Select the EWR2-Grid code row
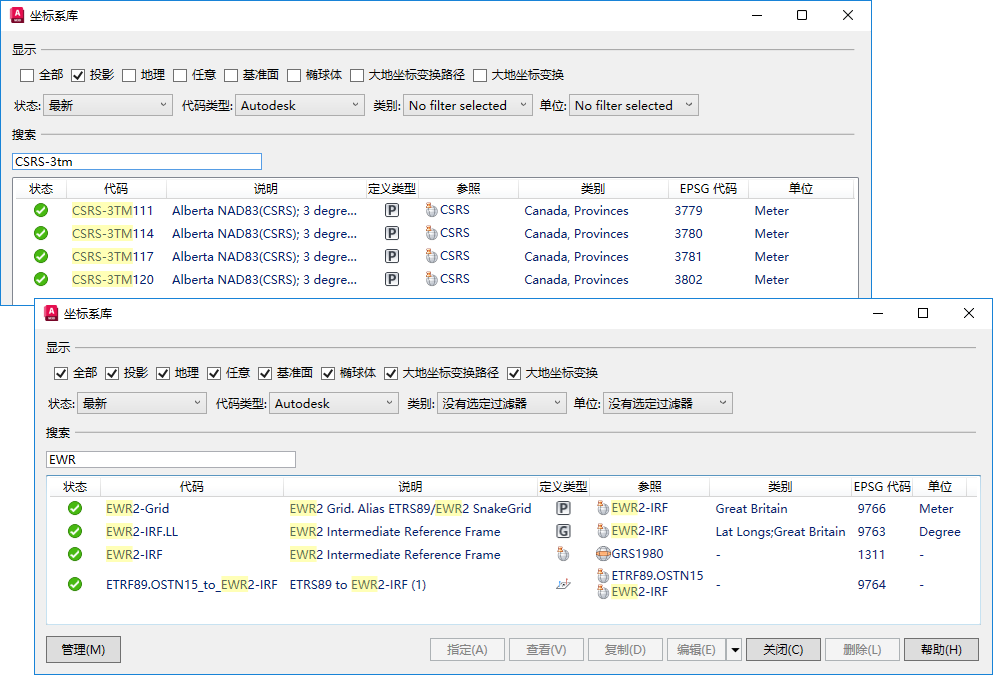The width and height of the screenshot is (993, 675). 137,508
